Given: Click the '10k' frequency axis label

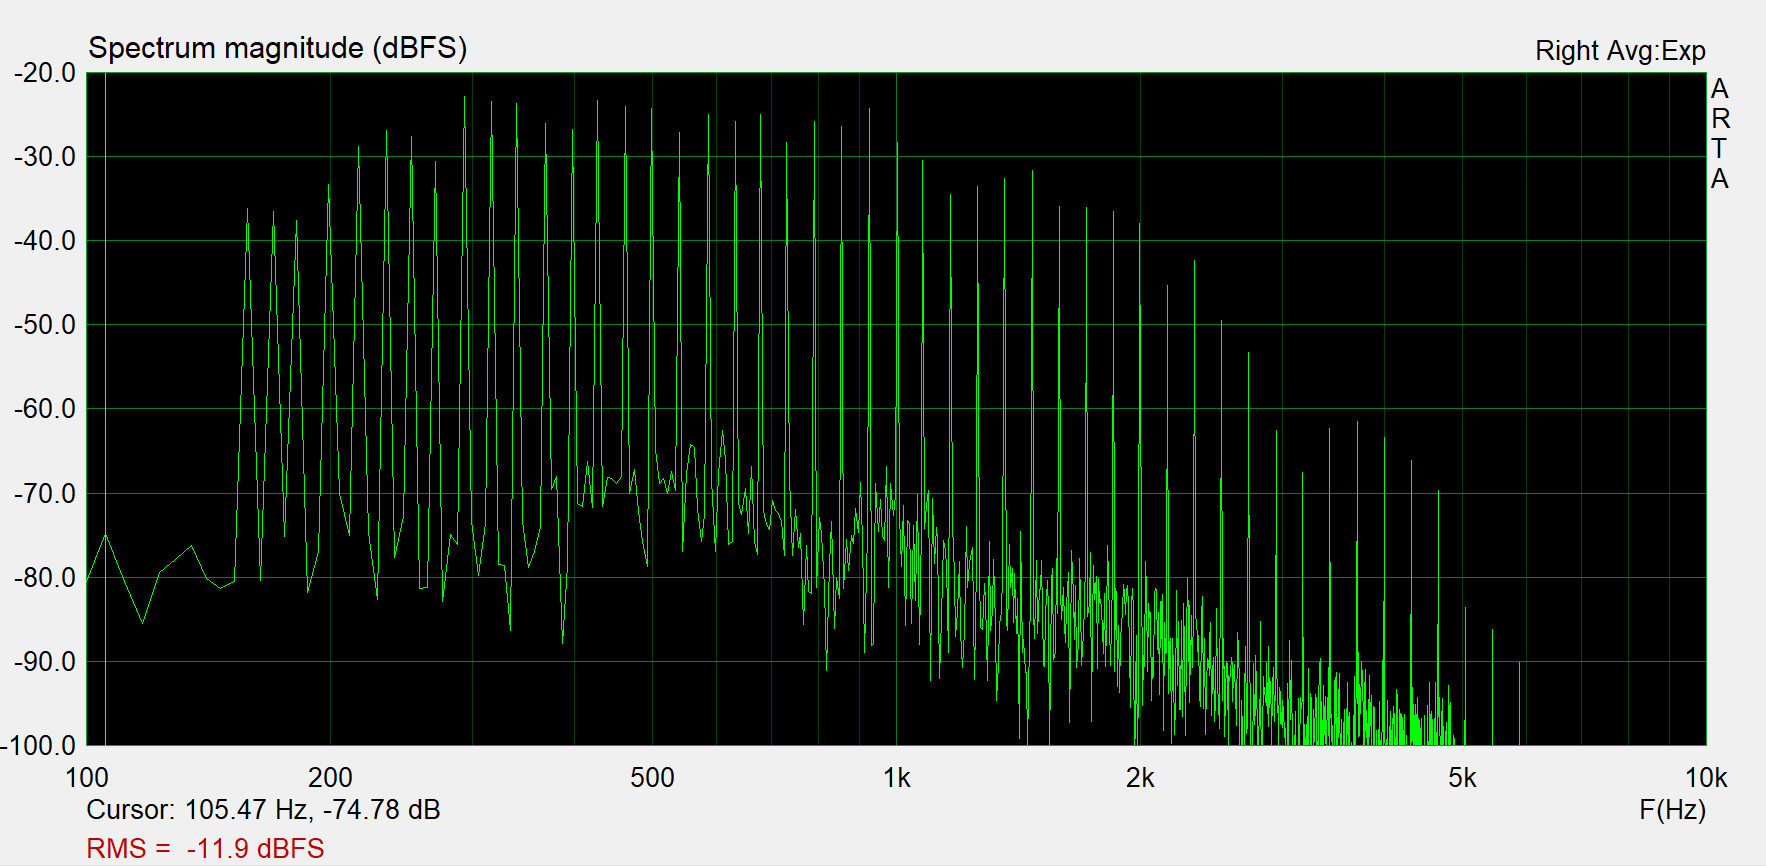Looking at the screenshot, I should 1706,778.
